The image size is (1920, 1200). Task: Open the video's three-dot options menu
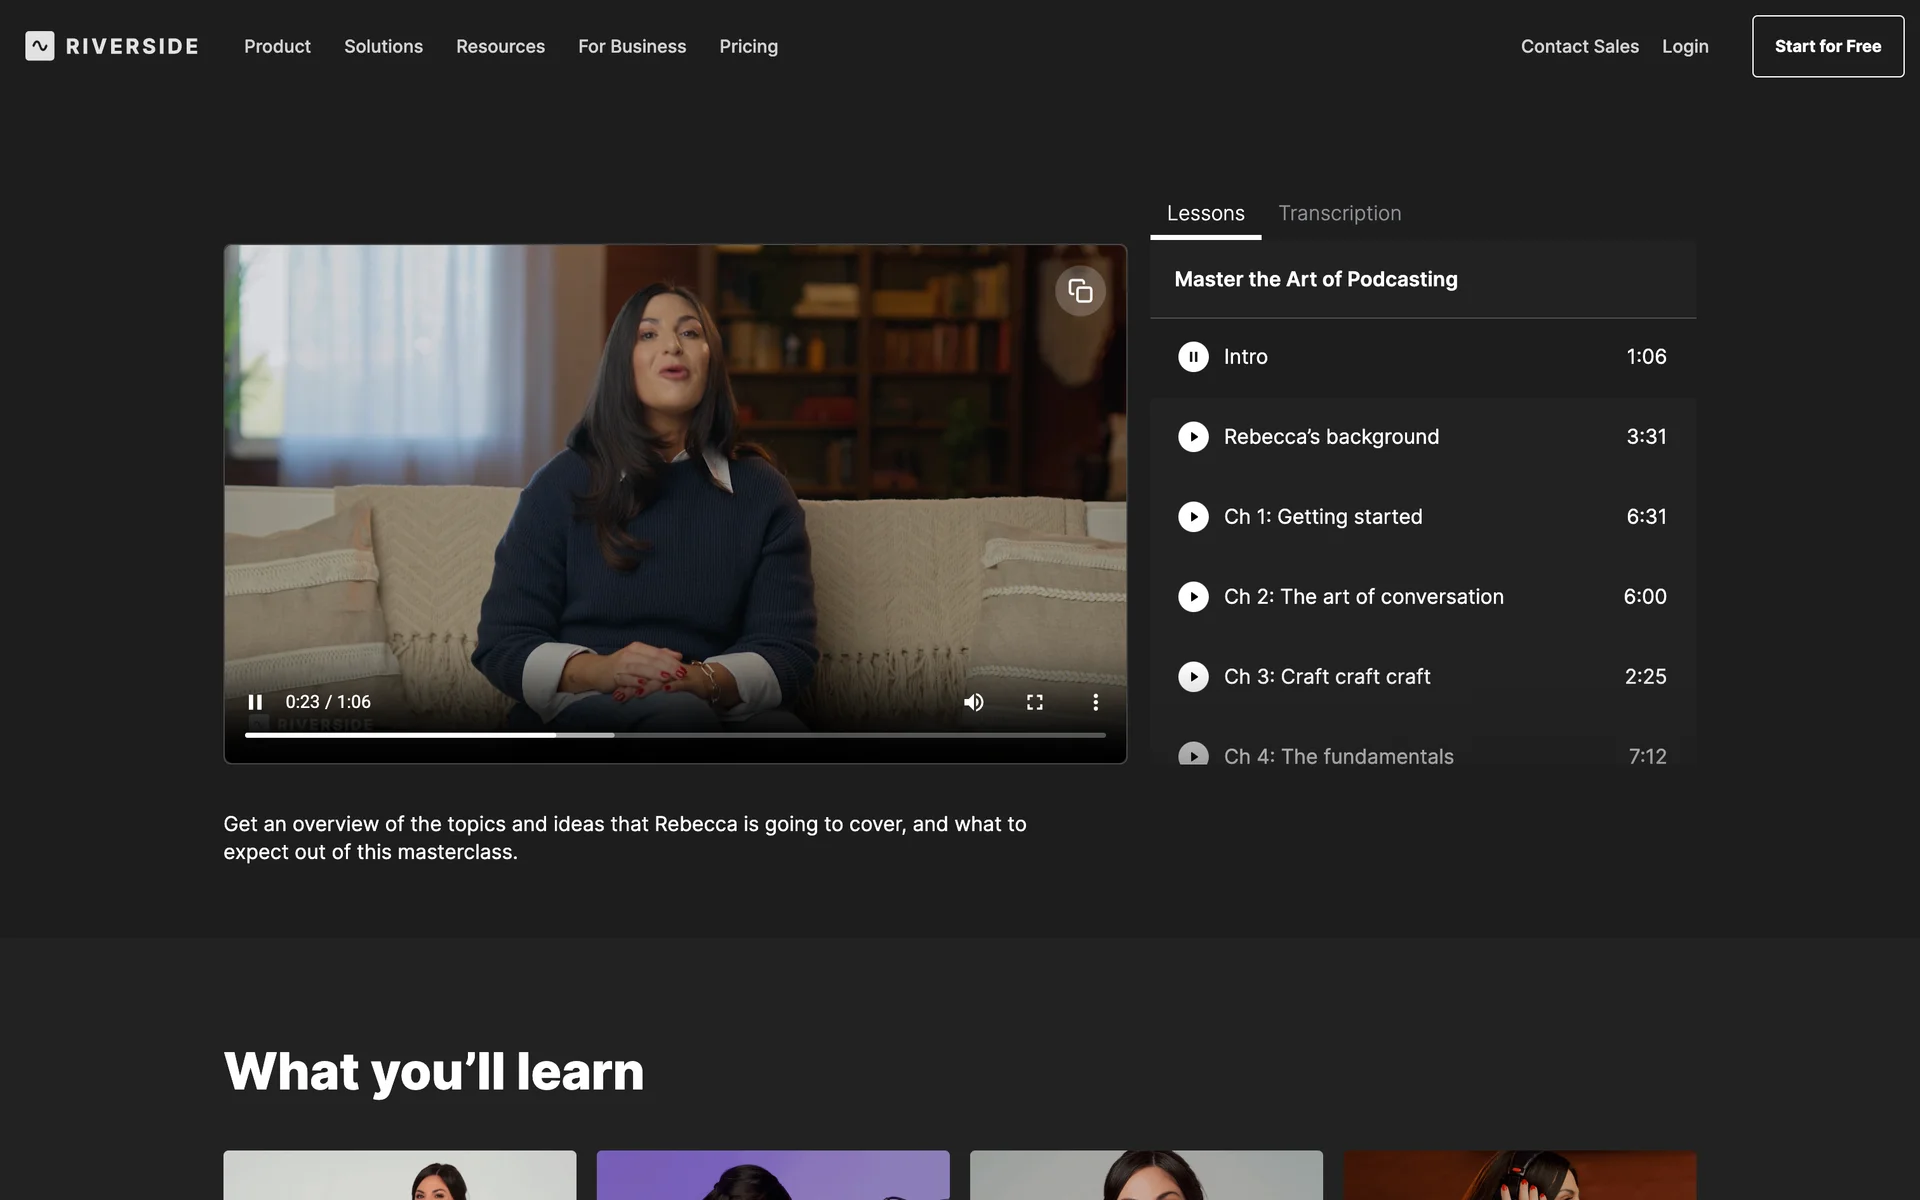click(x=1095, y=702)
